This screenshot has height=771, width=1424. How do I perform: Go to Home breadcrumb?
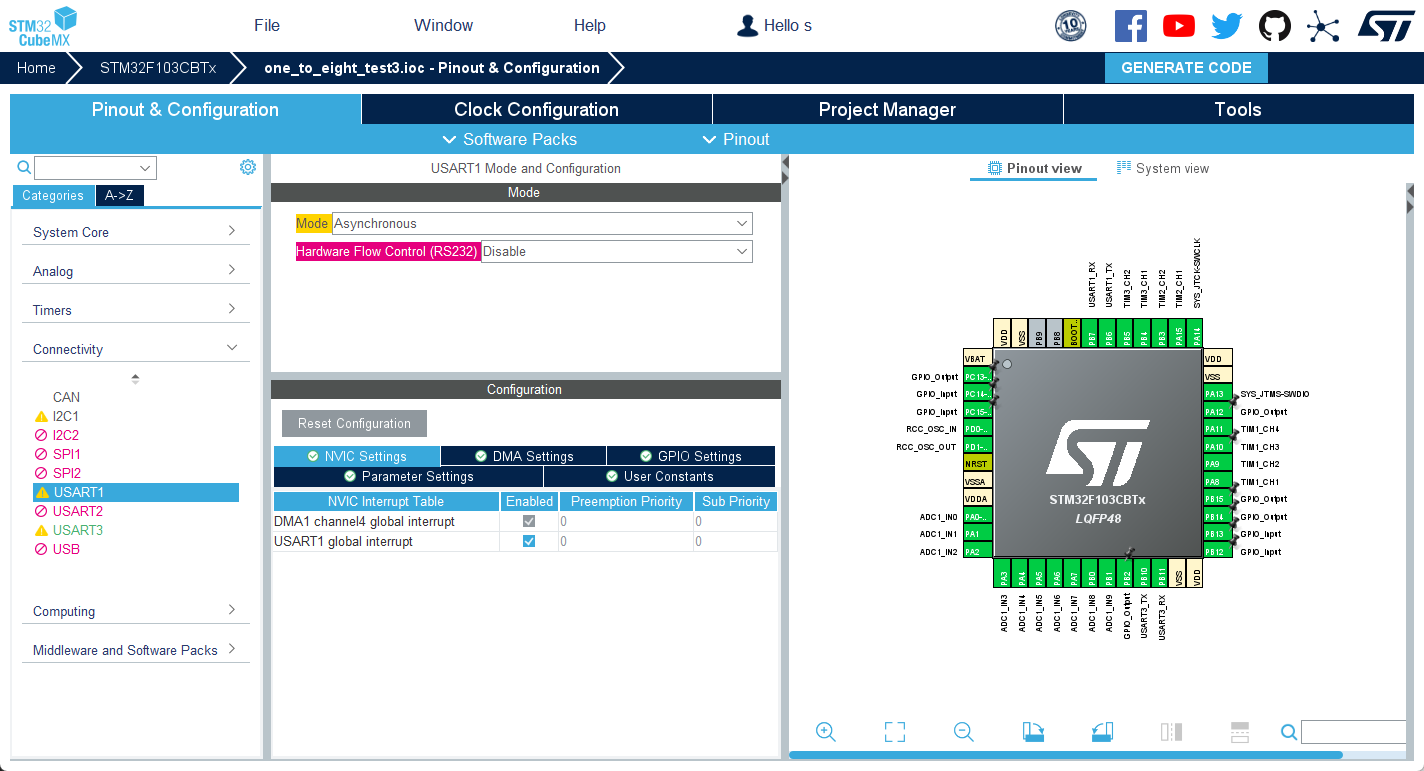[x=36, y=68]
